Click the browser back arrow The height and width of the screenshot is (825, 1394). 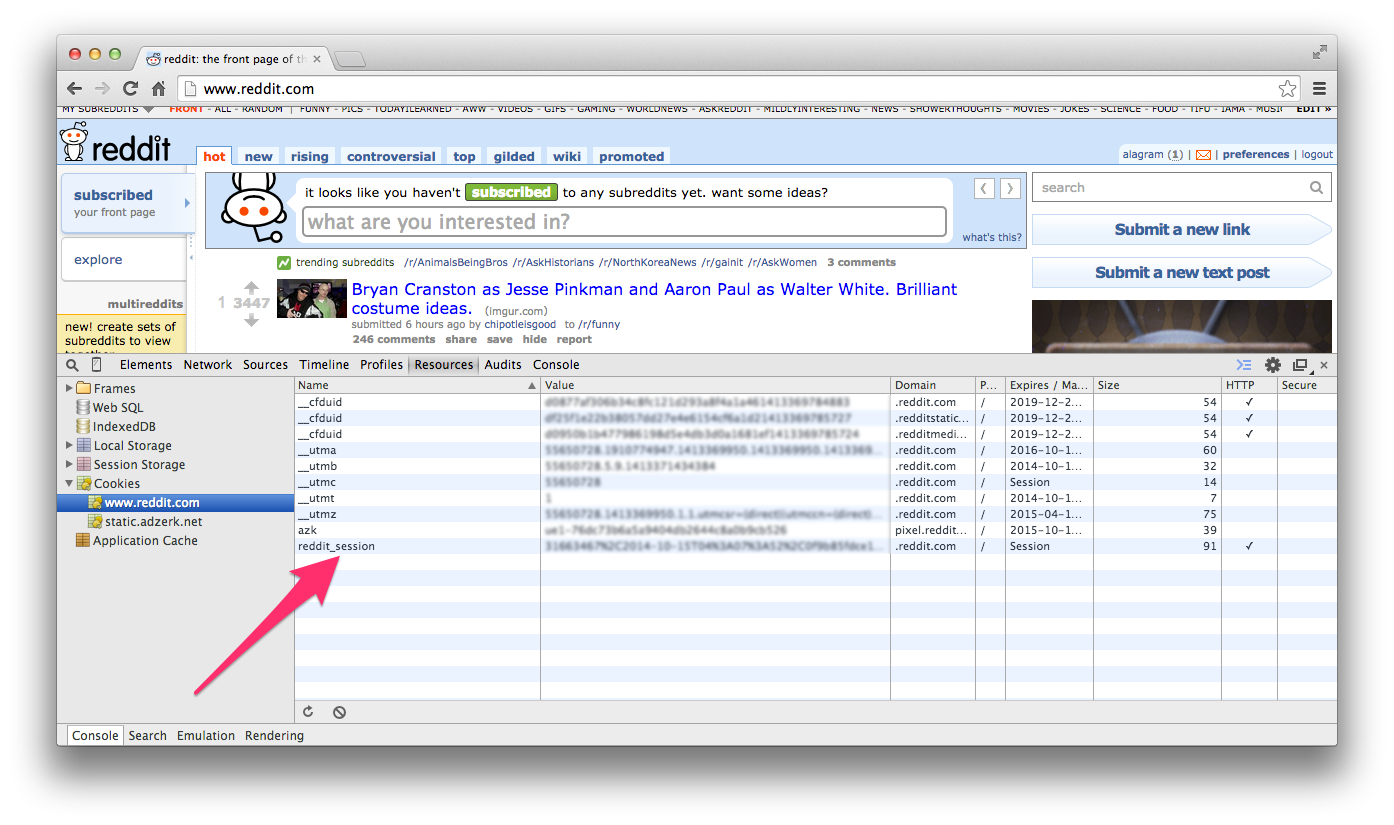(x=75, y=88)
